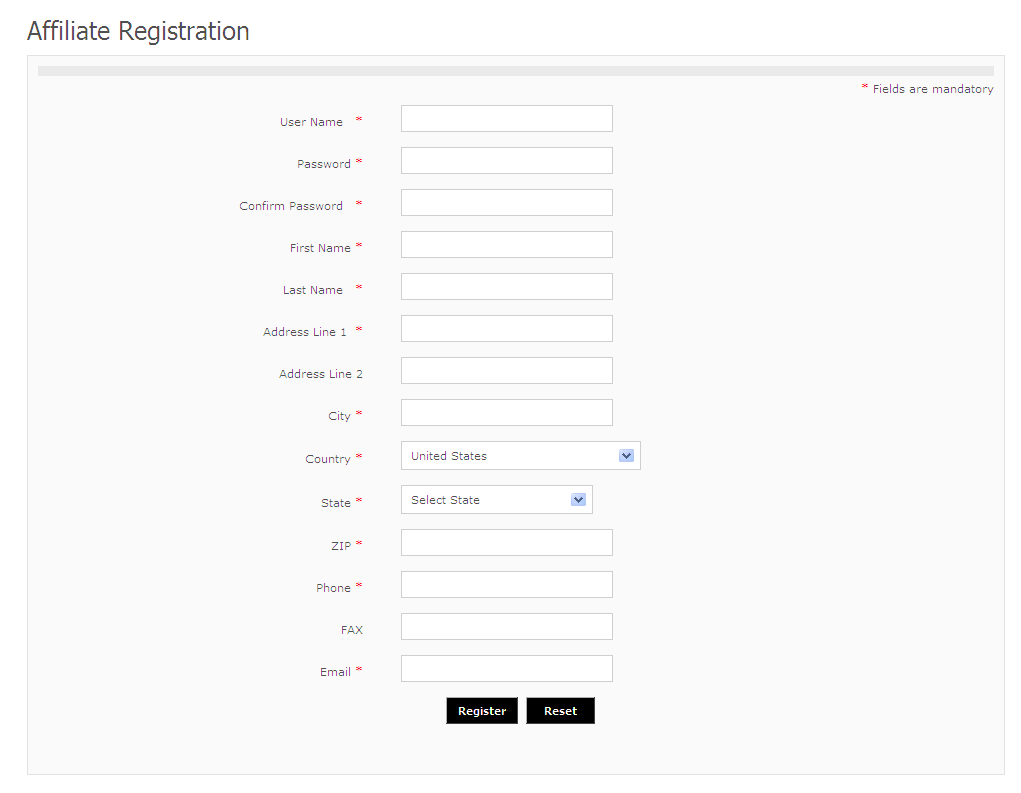The width and height of the screenshot is (1021, 793).
Task: Click the Confirm Password field
Action: 506,203
